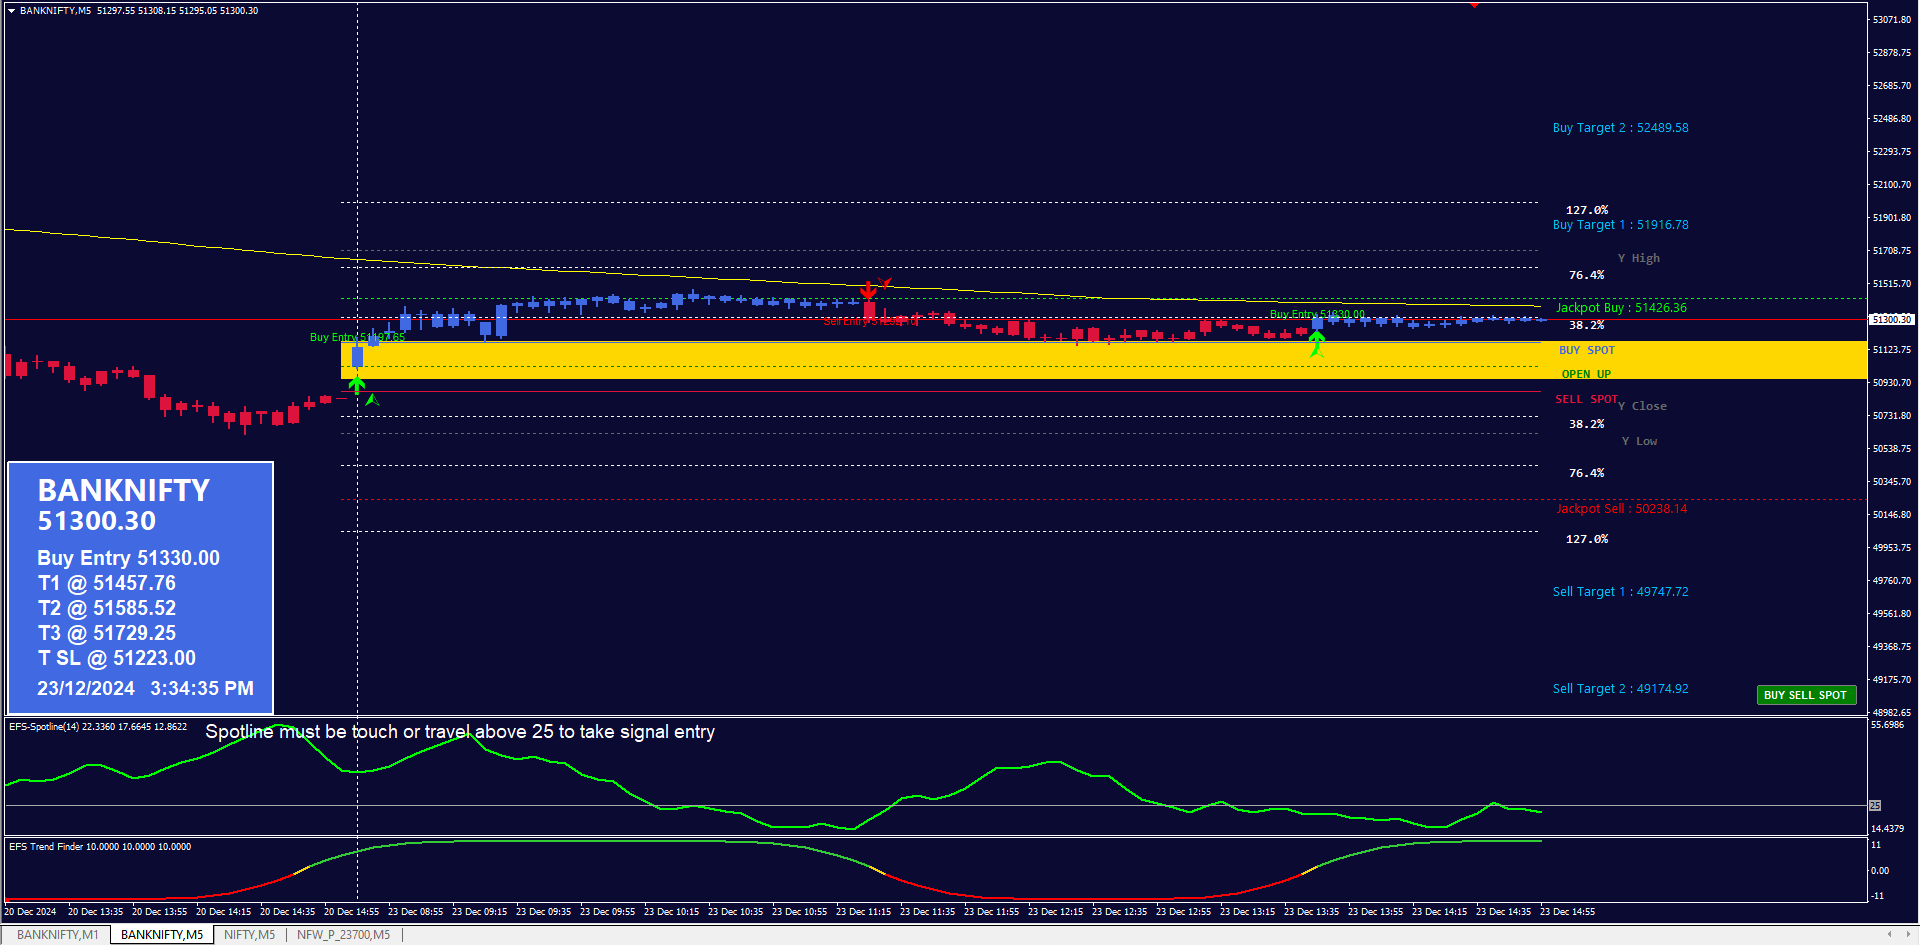Click the Buy Target 2 : 52489.58 label
This screenshot has width=1920, height=945.
(1620, 128)
